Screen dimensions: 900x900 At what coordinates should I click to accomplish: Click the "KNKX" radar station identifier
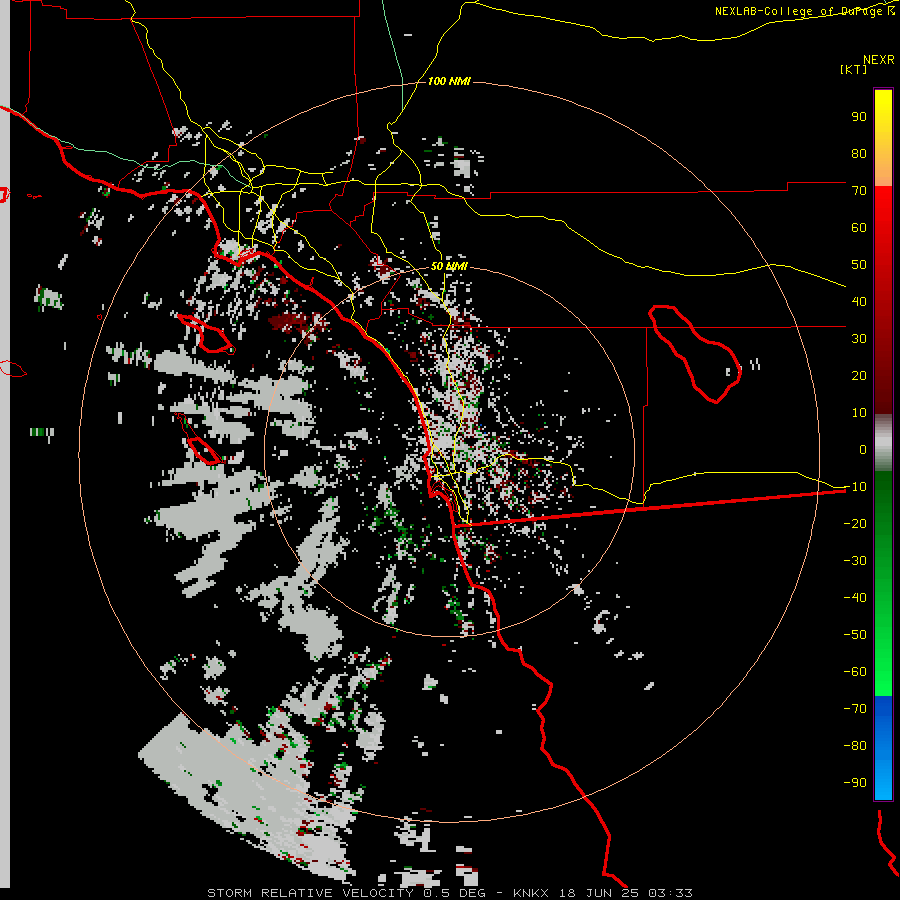pos(530,893)
